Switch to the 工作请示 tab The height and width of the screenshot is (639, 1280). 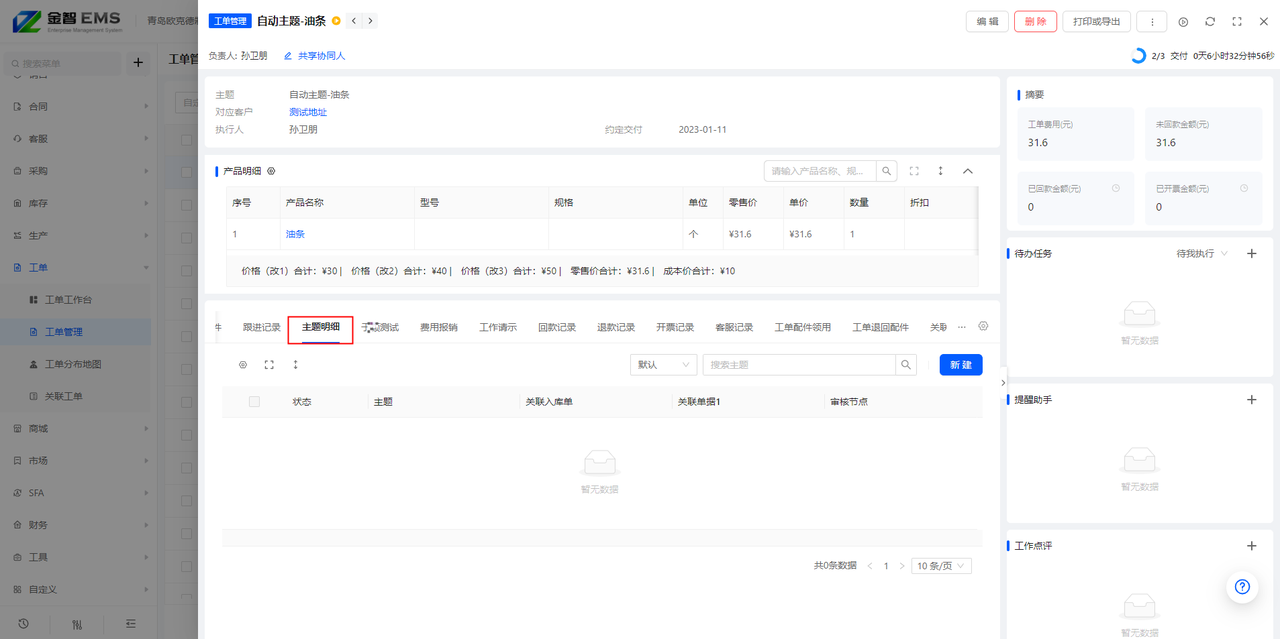498,327
